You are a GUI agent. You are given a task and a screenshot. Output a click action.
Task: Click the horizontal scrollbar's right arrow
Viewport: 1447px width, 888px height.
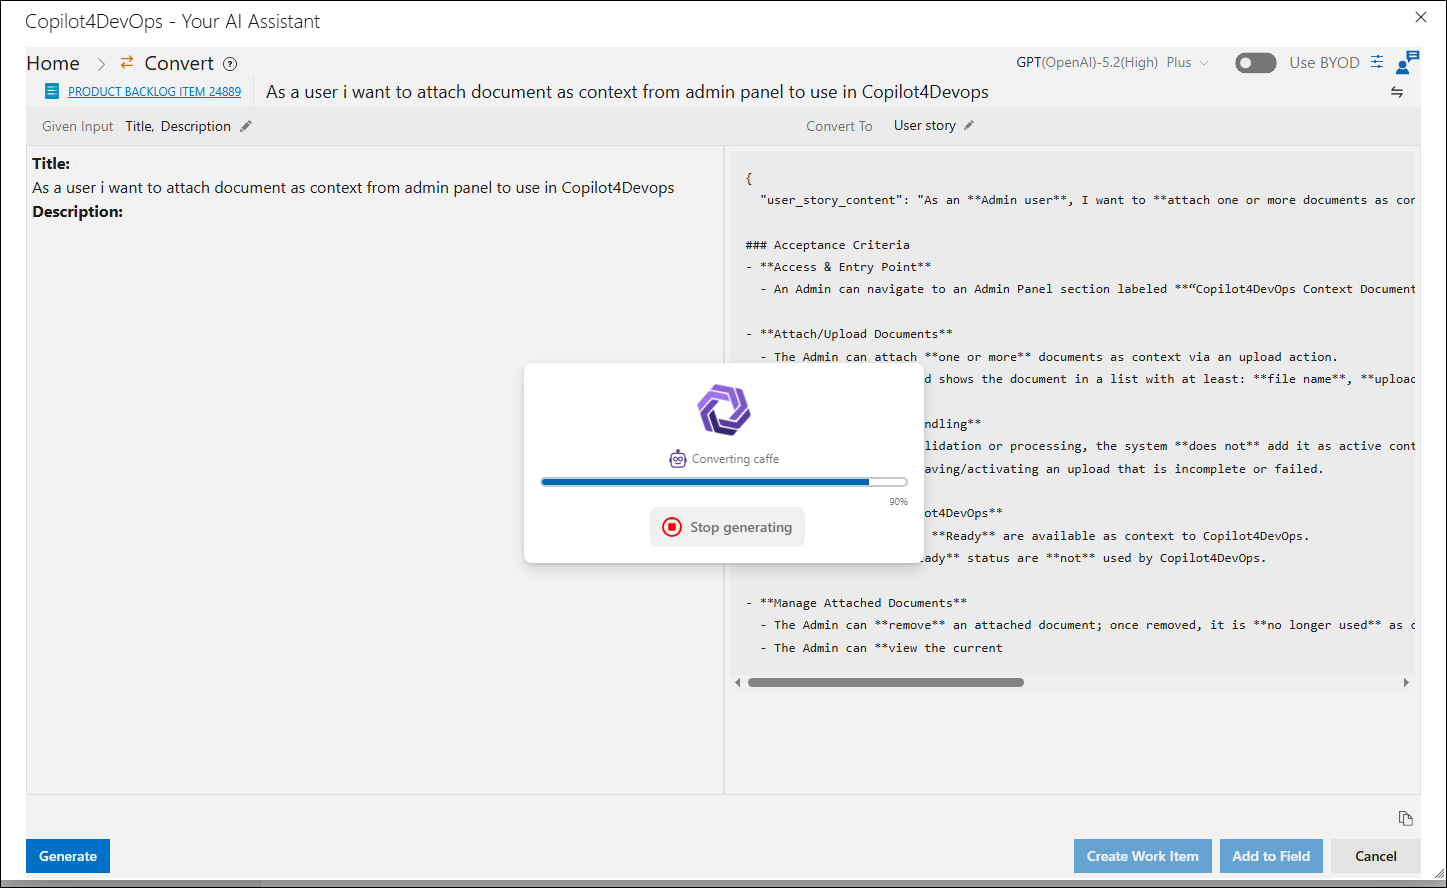[1406, 683]
